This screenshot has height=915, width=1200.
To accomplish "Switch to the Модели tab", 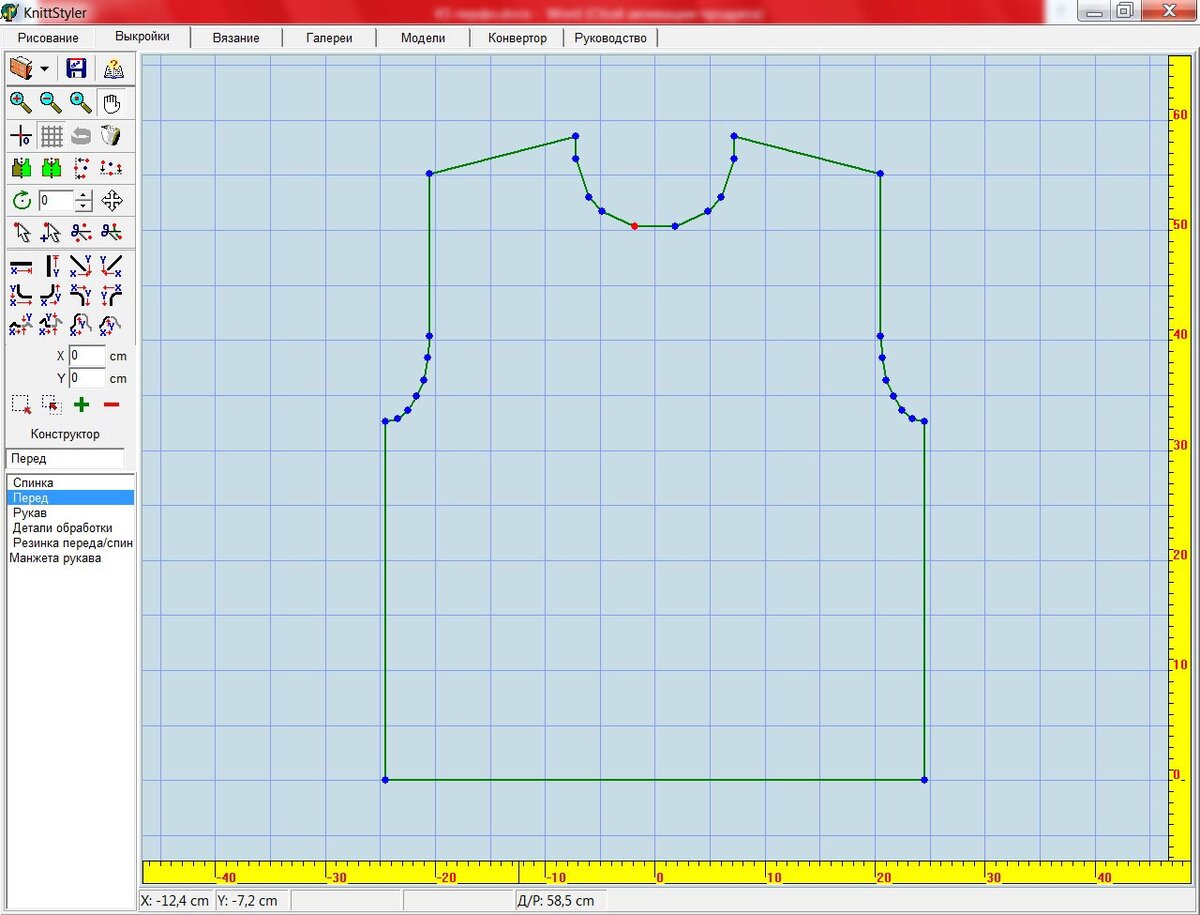I will pos(423,38).
